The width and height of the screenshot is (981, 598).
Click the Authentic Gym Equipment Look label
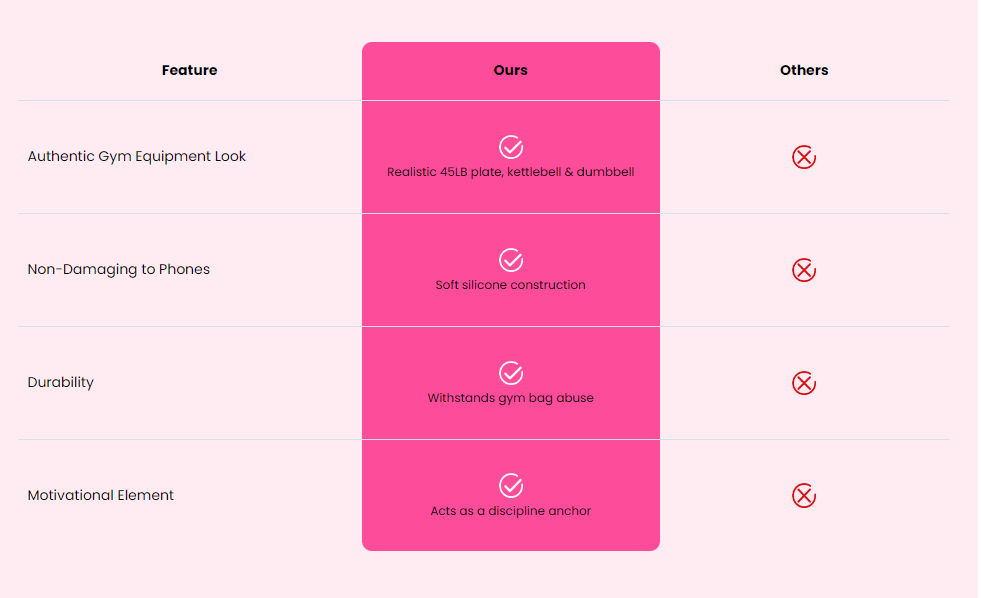(x=136, y=156)
